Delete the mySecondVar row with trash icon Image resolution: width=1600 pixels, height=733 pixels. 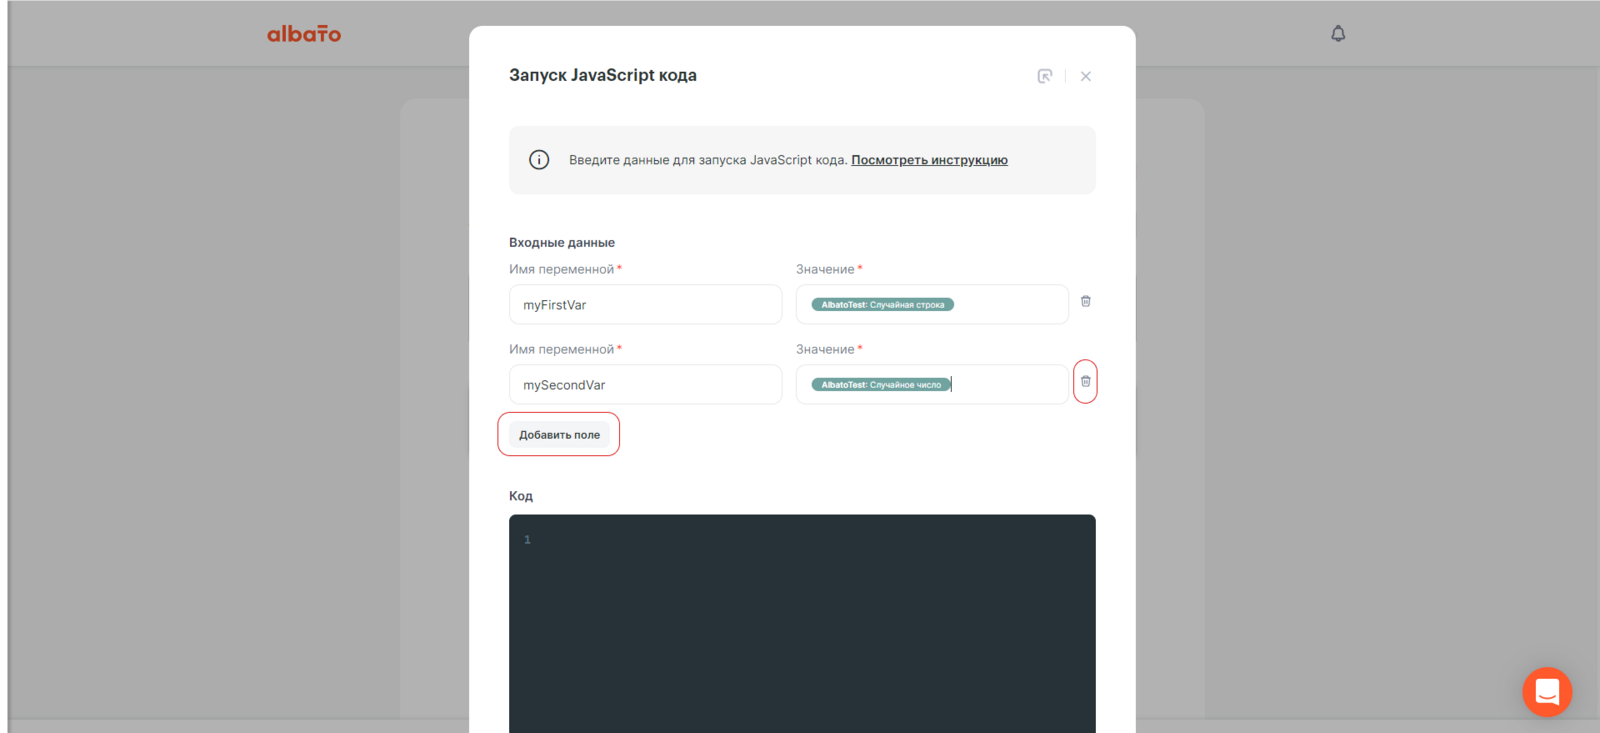point(1086,381)
